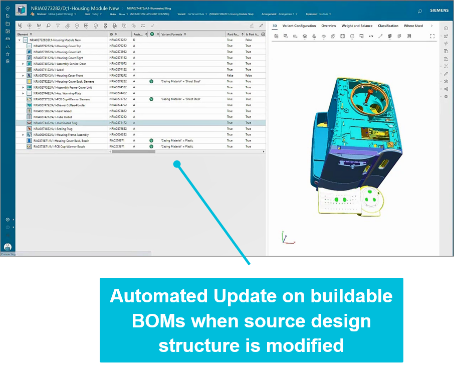
Task: Click the horizontal scrollbar under the BOM table
Action: (133, 152)
